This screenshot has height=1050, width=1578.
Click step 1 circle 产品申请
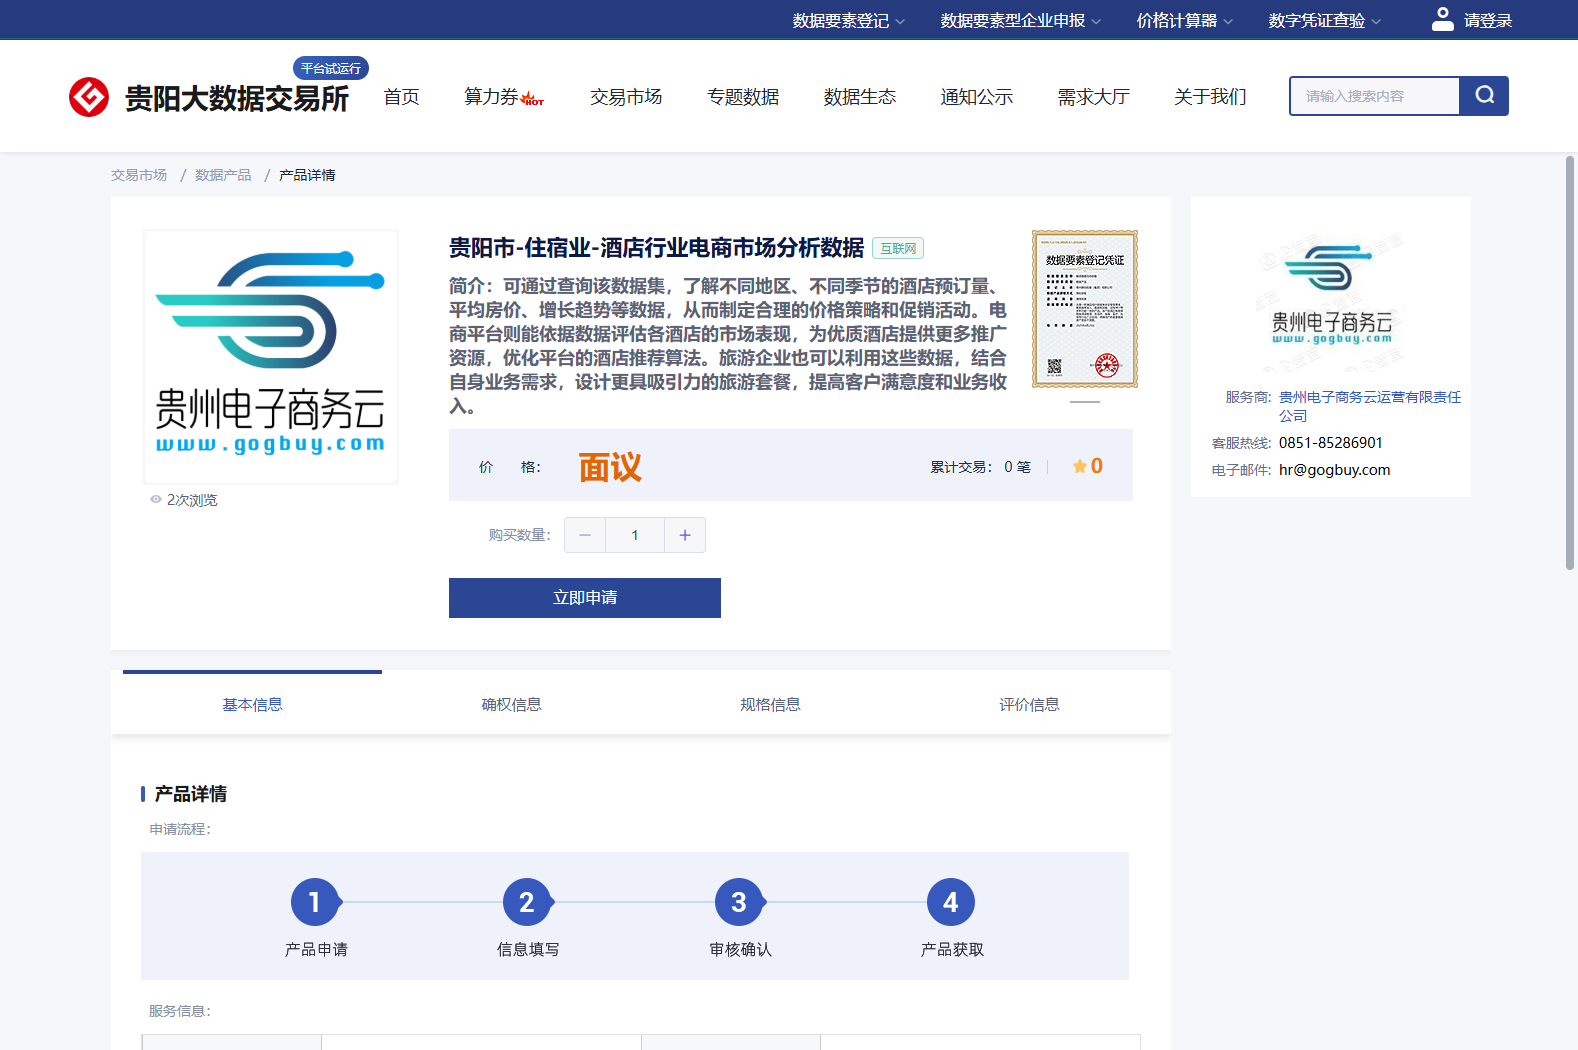[315, 902]
